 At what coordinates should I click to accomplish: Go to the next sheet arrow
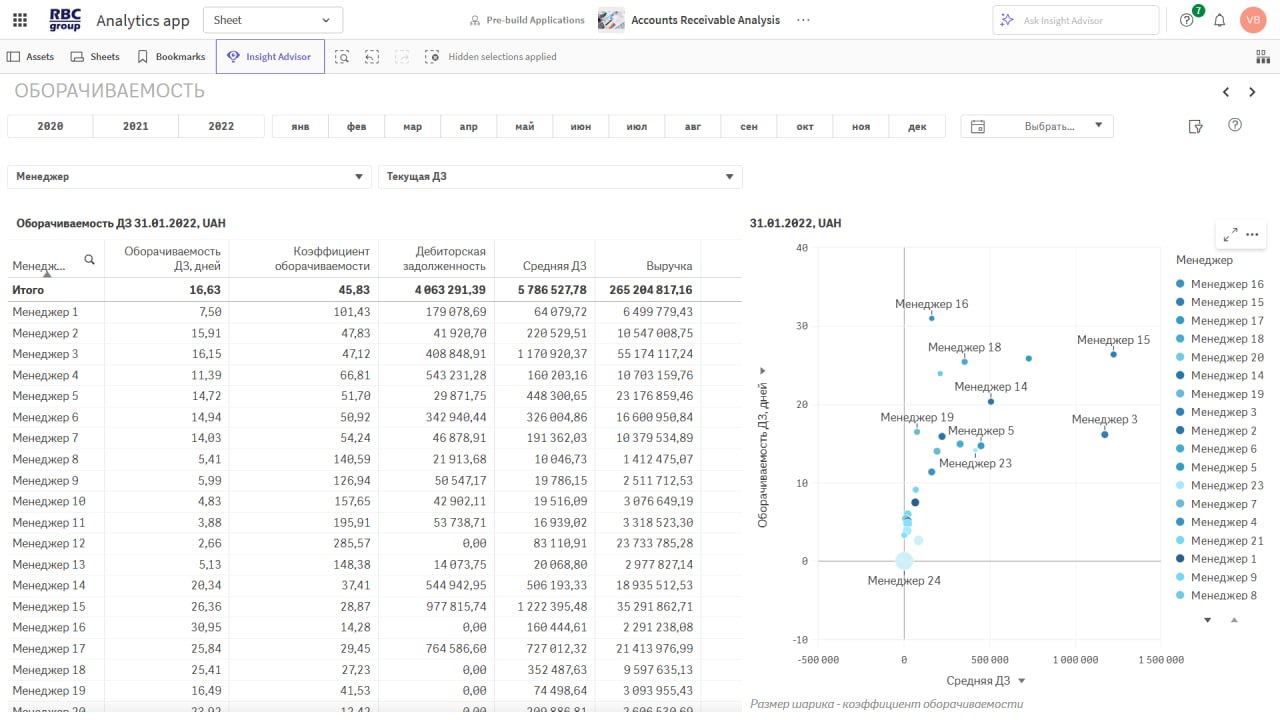1252,92
